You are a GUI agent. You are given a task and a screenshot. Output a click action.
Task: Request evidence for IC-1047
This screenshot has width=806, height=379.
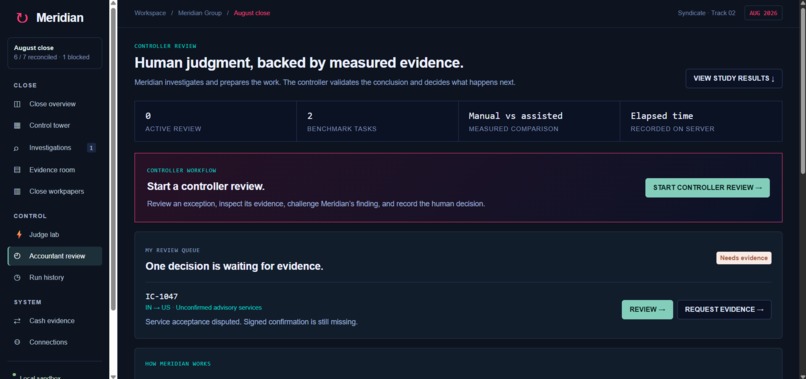(x=724, y=310)
